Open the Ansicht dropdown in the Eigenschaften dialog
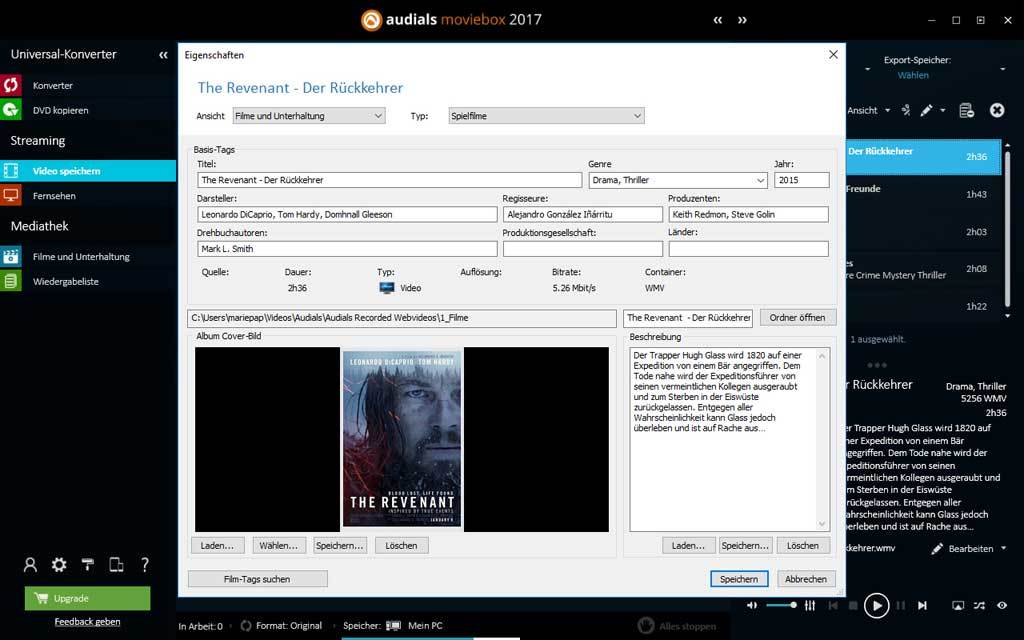Image resolution: width=1024 pixels, height=640 pixels. (x=309, y=116)
